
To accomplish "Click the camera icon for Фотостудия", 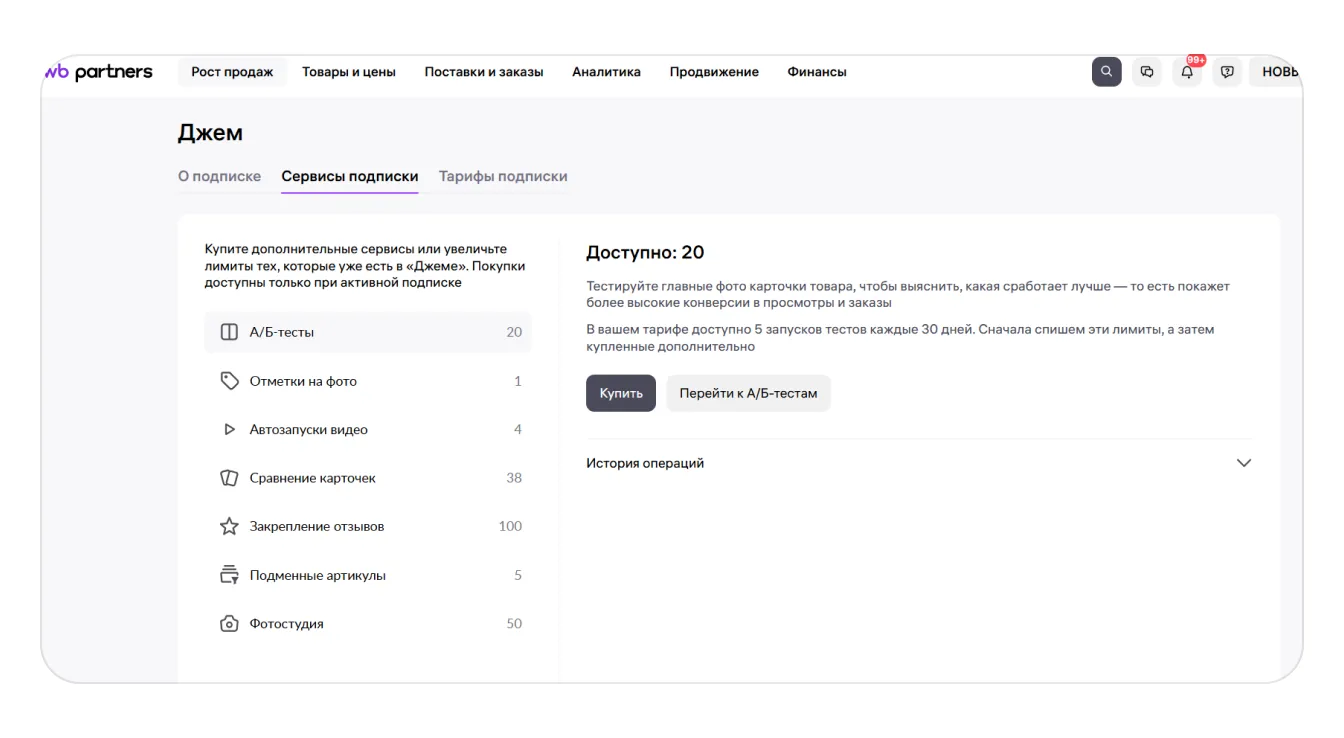I will [229, 624].
